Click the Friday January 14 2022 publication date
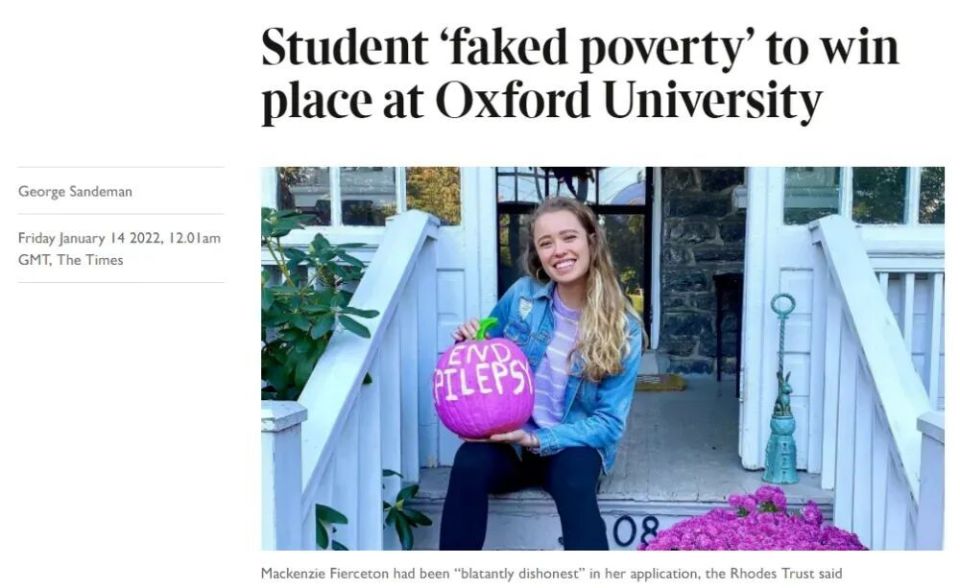Viewport: 960px width, 588px height. click(x=81, y=238)
